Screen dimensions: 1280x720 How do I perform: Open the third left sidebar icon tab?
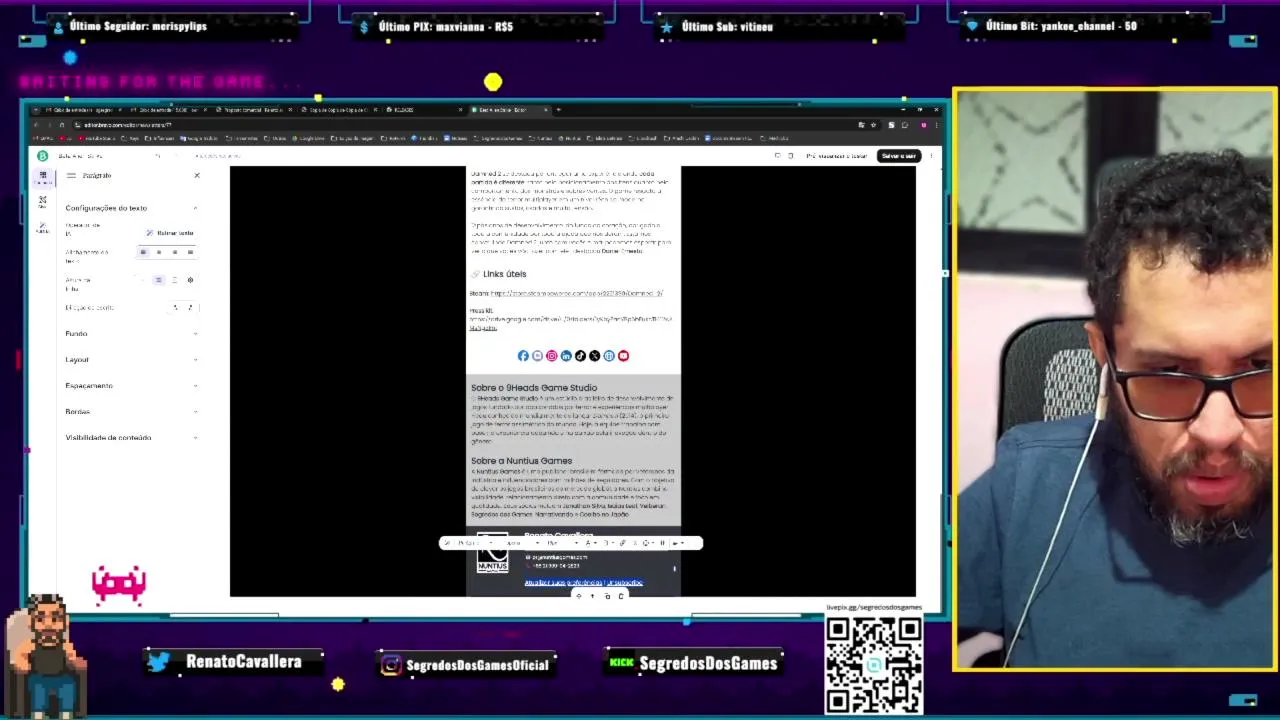tap(43, 228)
